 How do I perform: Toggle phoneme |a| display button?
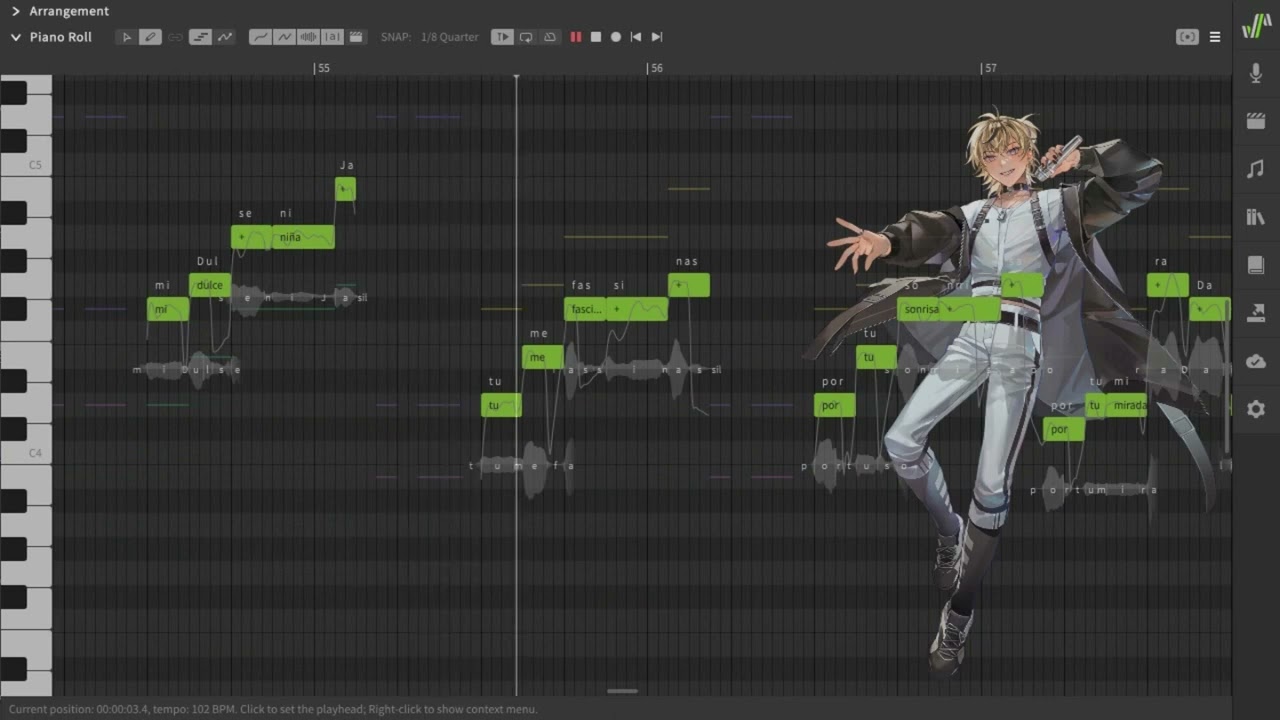point(332,37)
